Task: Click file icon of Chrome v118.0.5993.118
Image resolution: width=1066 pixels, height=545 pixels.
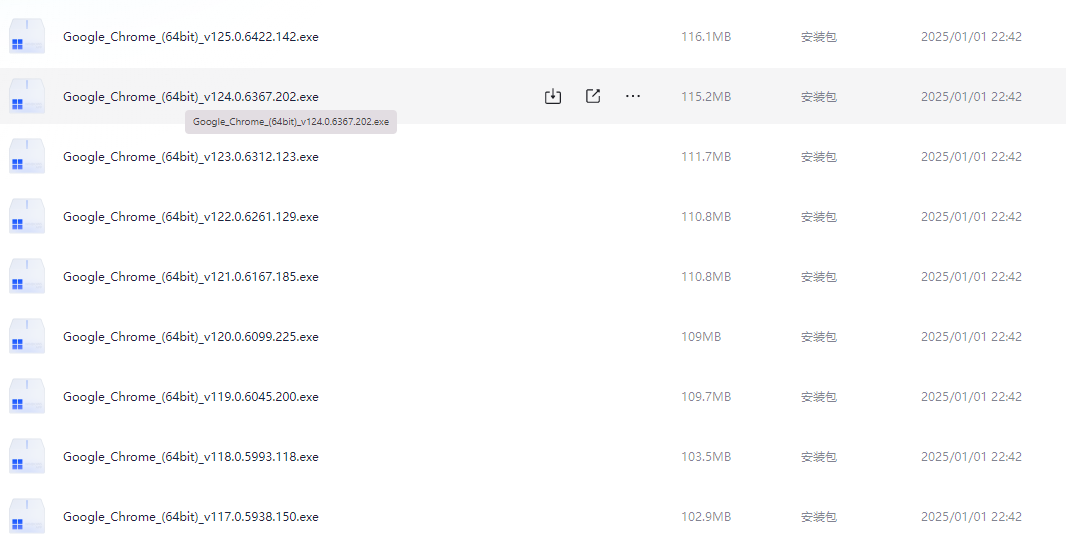Action: point(27,457)
